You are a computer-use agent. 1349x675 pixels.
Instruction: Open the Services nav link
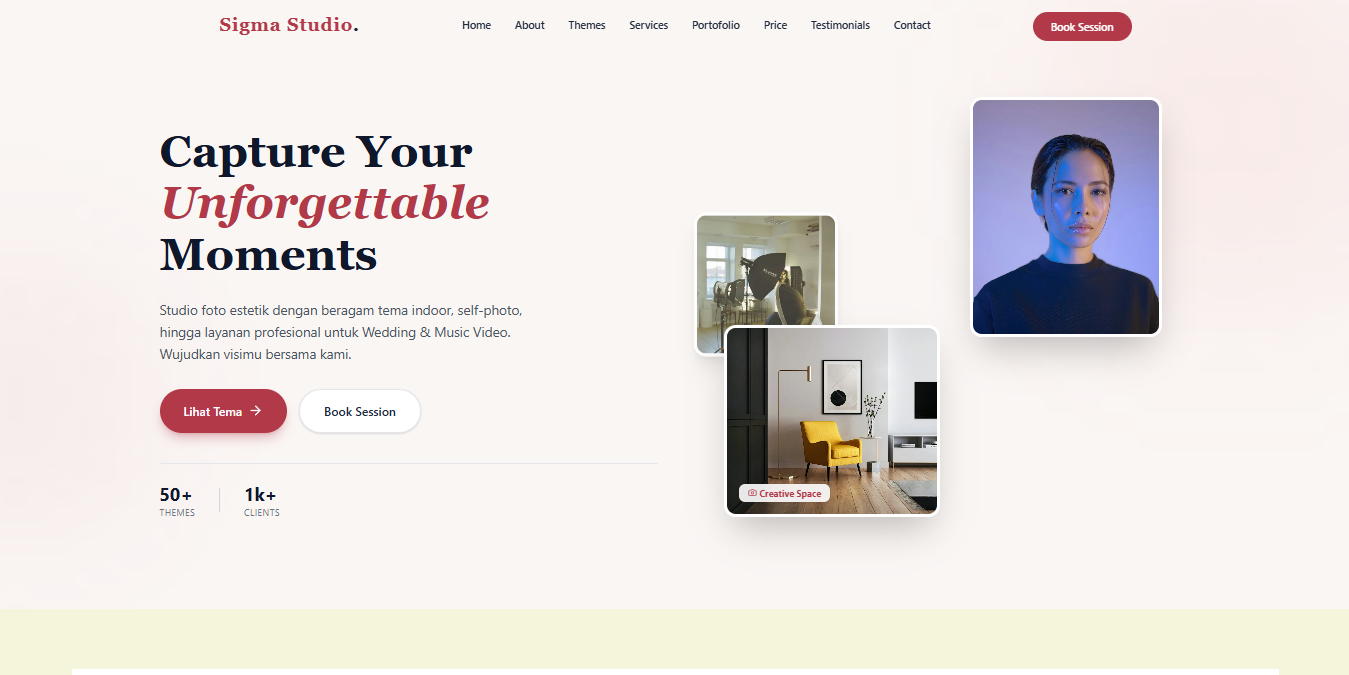(x=648, y=25)
